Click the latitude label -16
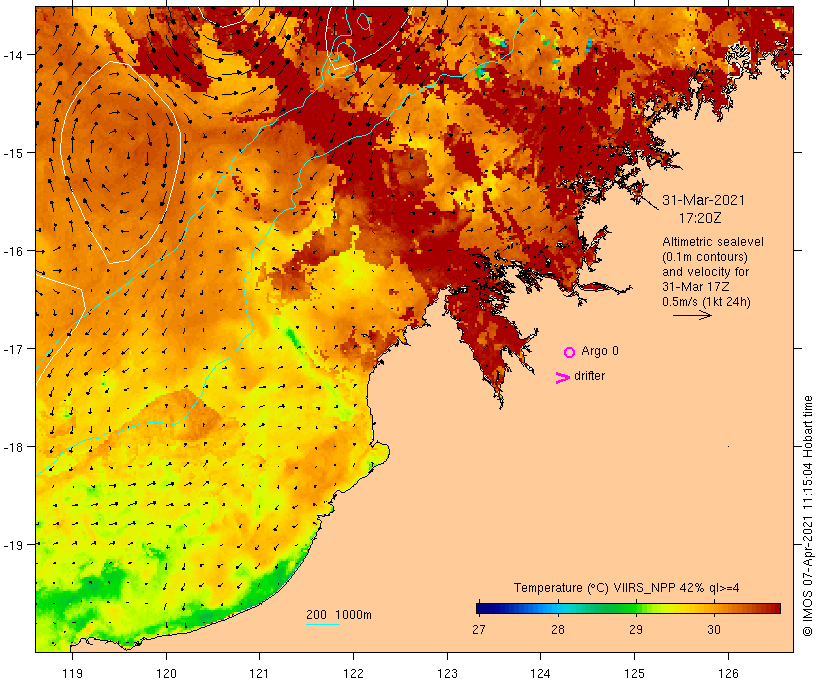Image resolution: width=820 pixels, height=680 pixels. point(12,251)
